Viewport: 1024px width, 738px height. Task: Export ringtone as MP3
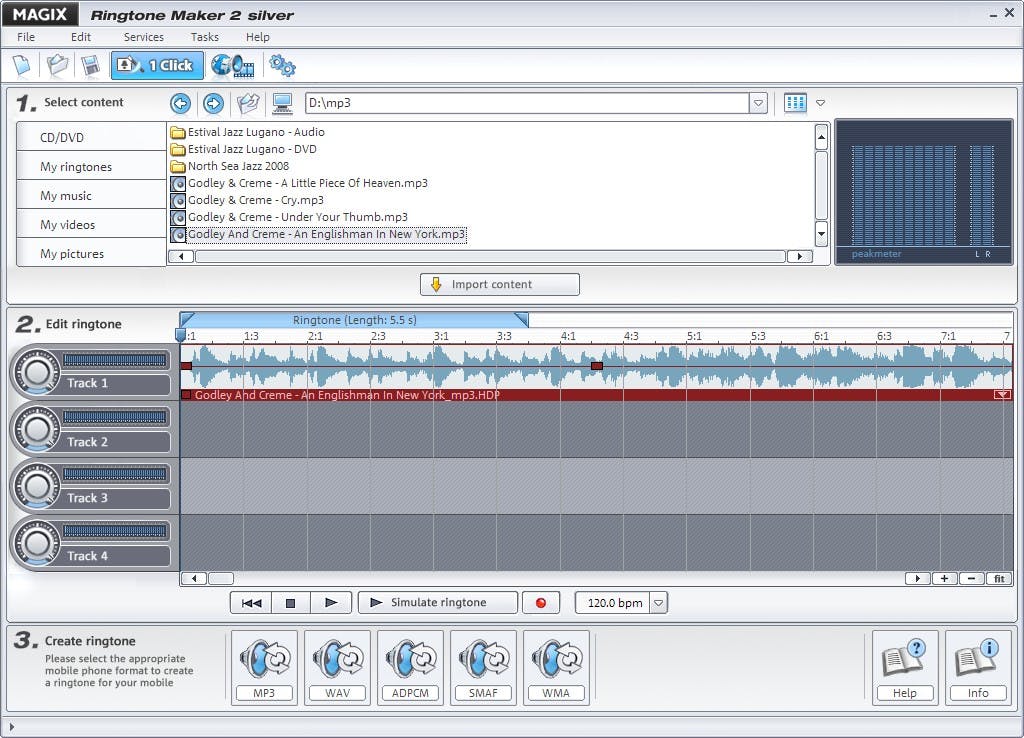(264, 667)
